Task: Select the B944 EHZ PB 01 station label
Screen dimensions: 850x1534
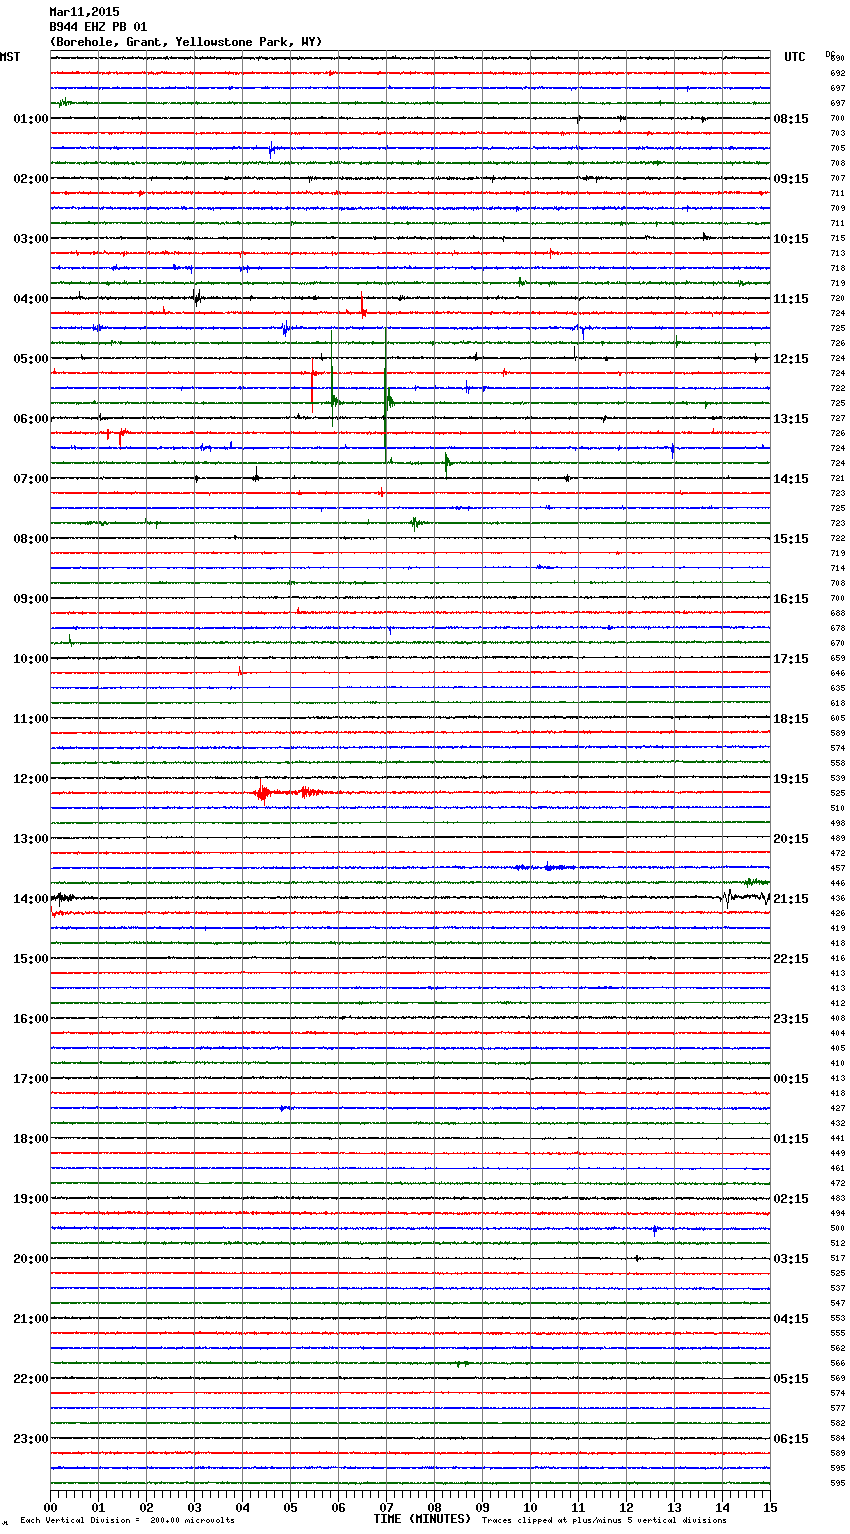Action: [98, 27]
